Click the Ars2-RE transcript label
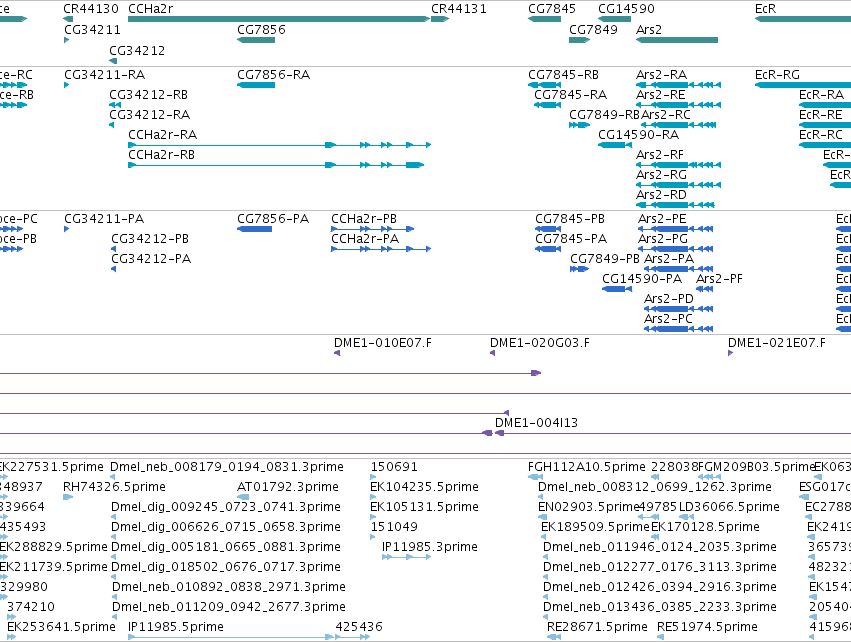This screenshot has width=851, height=642. coord(661,95)
